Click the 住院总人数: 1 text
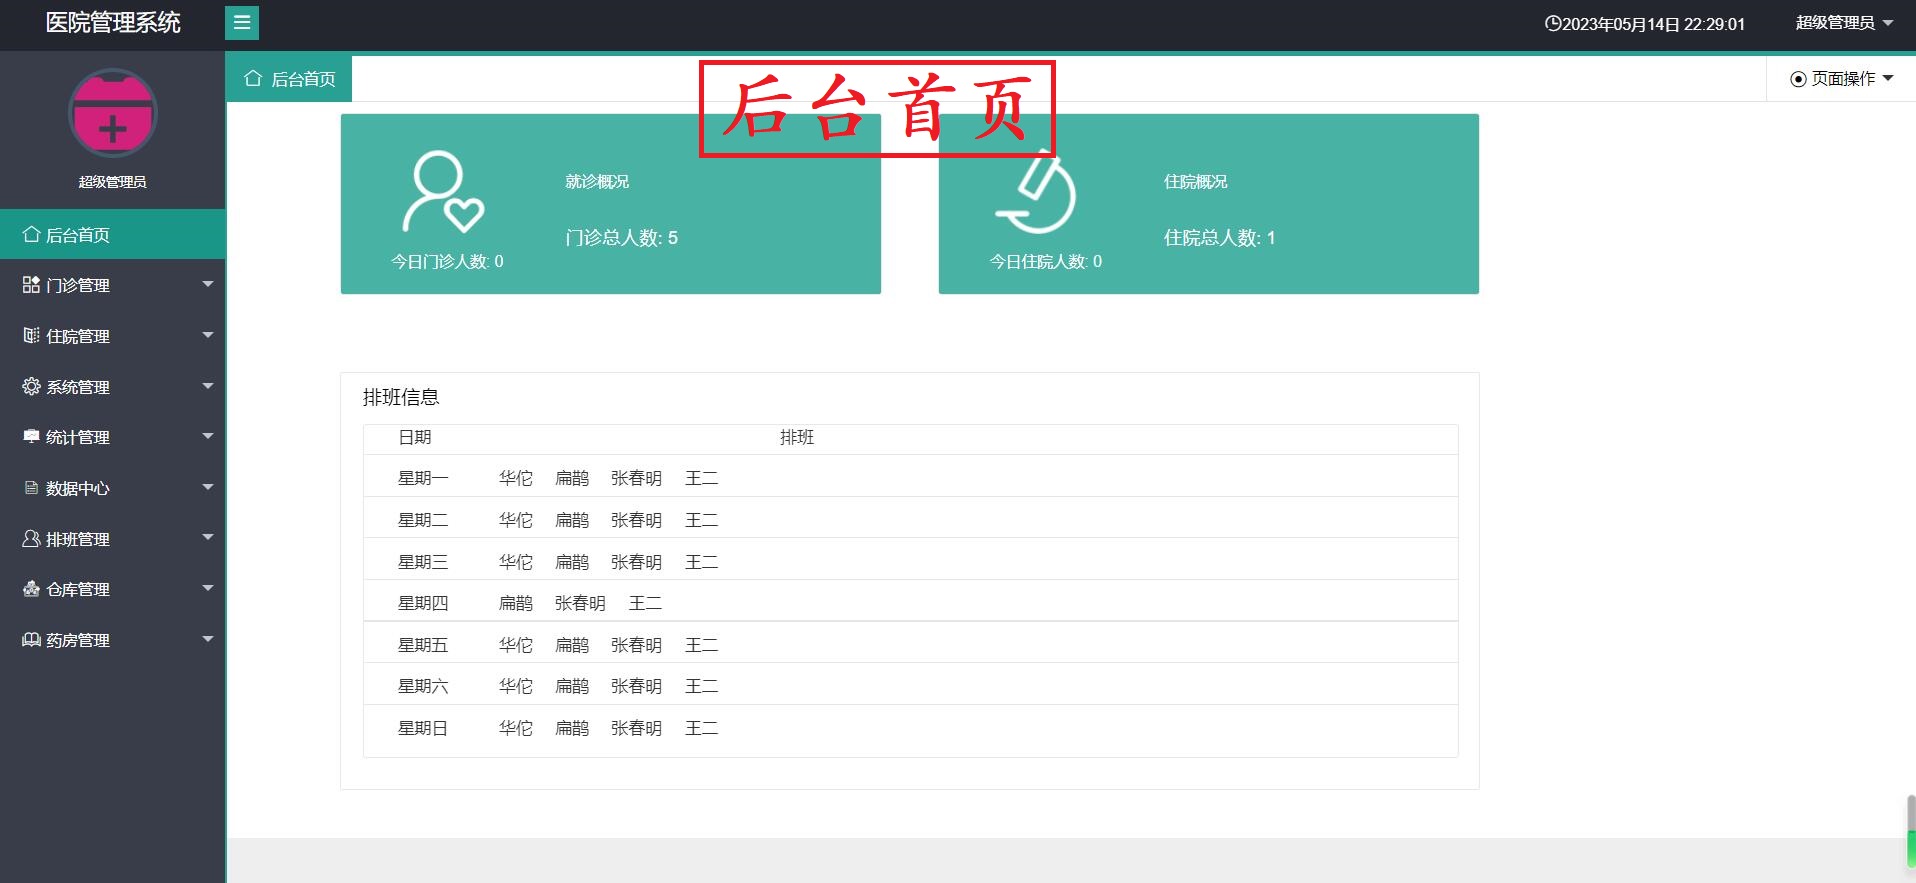Viewport: 1916px width, 883px height. 1219,238
